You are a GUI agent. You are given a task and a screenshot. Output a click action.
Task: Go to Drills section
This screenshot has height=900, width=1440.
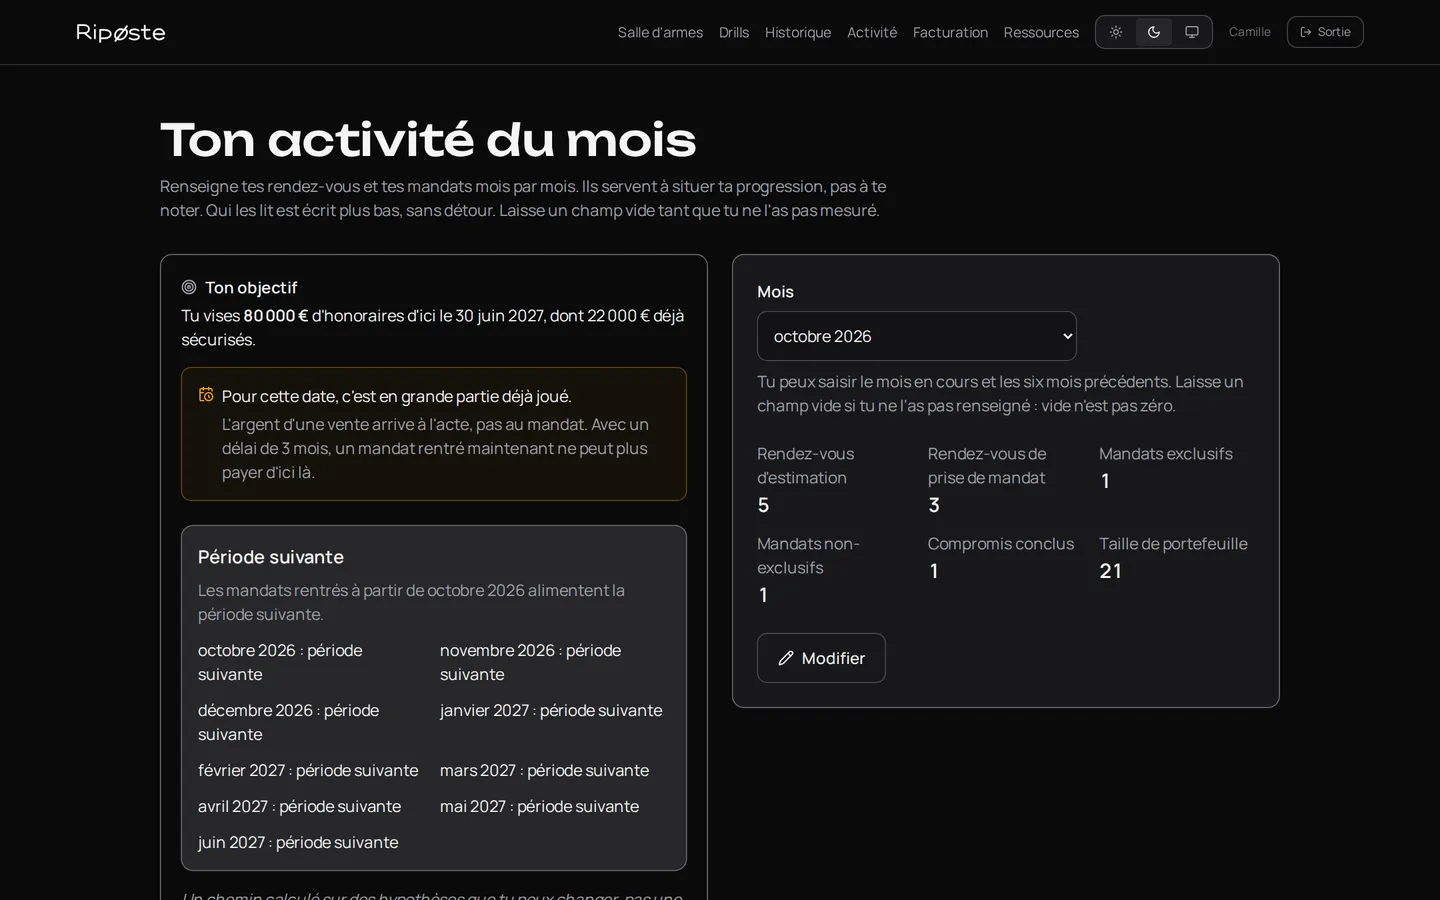click(x=734, y=32)
